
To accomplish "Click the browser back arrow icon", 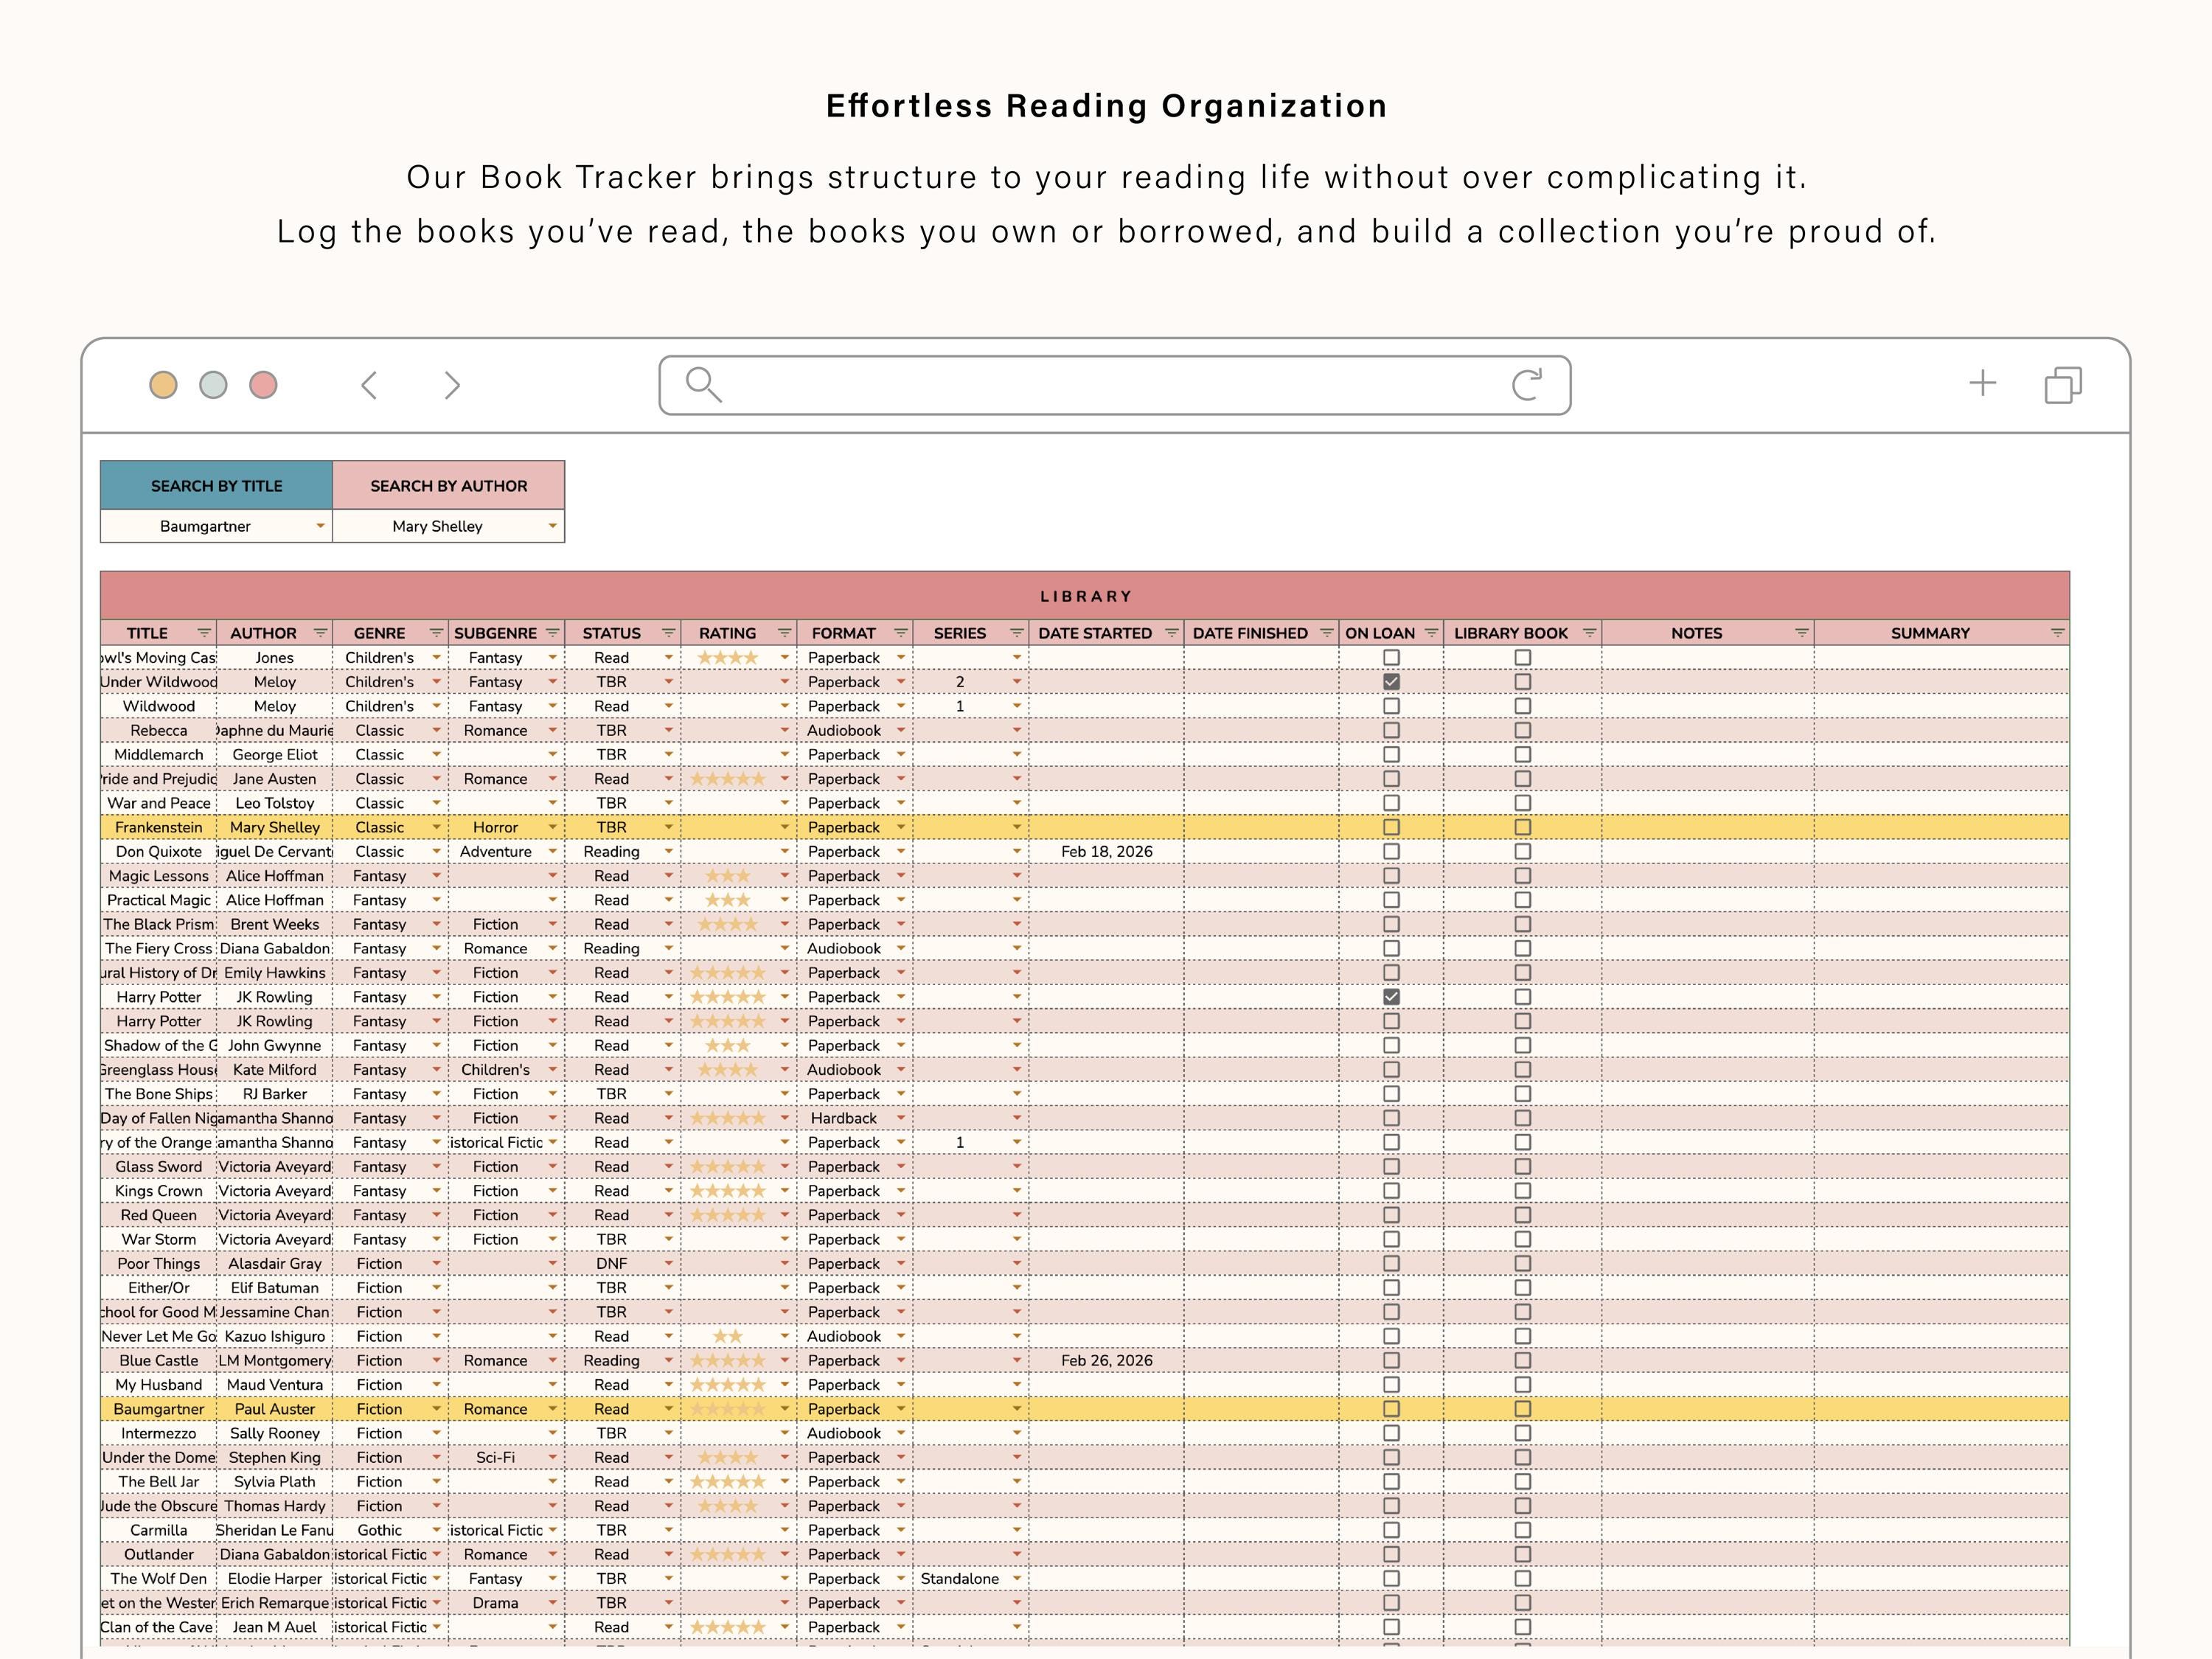I will click(x=369, y=385).
